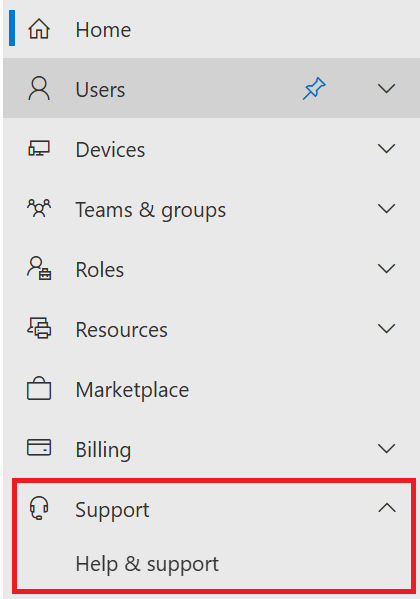The image size is (420, 599).
Task: Collapse the Support section chevron
Action: (x=387, y=508)
